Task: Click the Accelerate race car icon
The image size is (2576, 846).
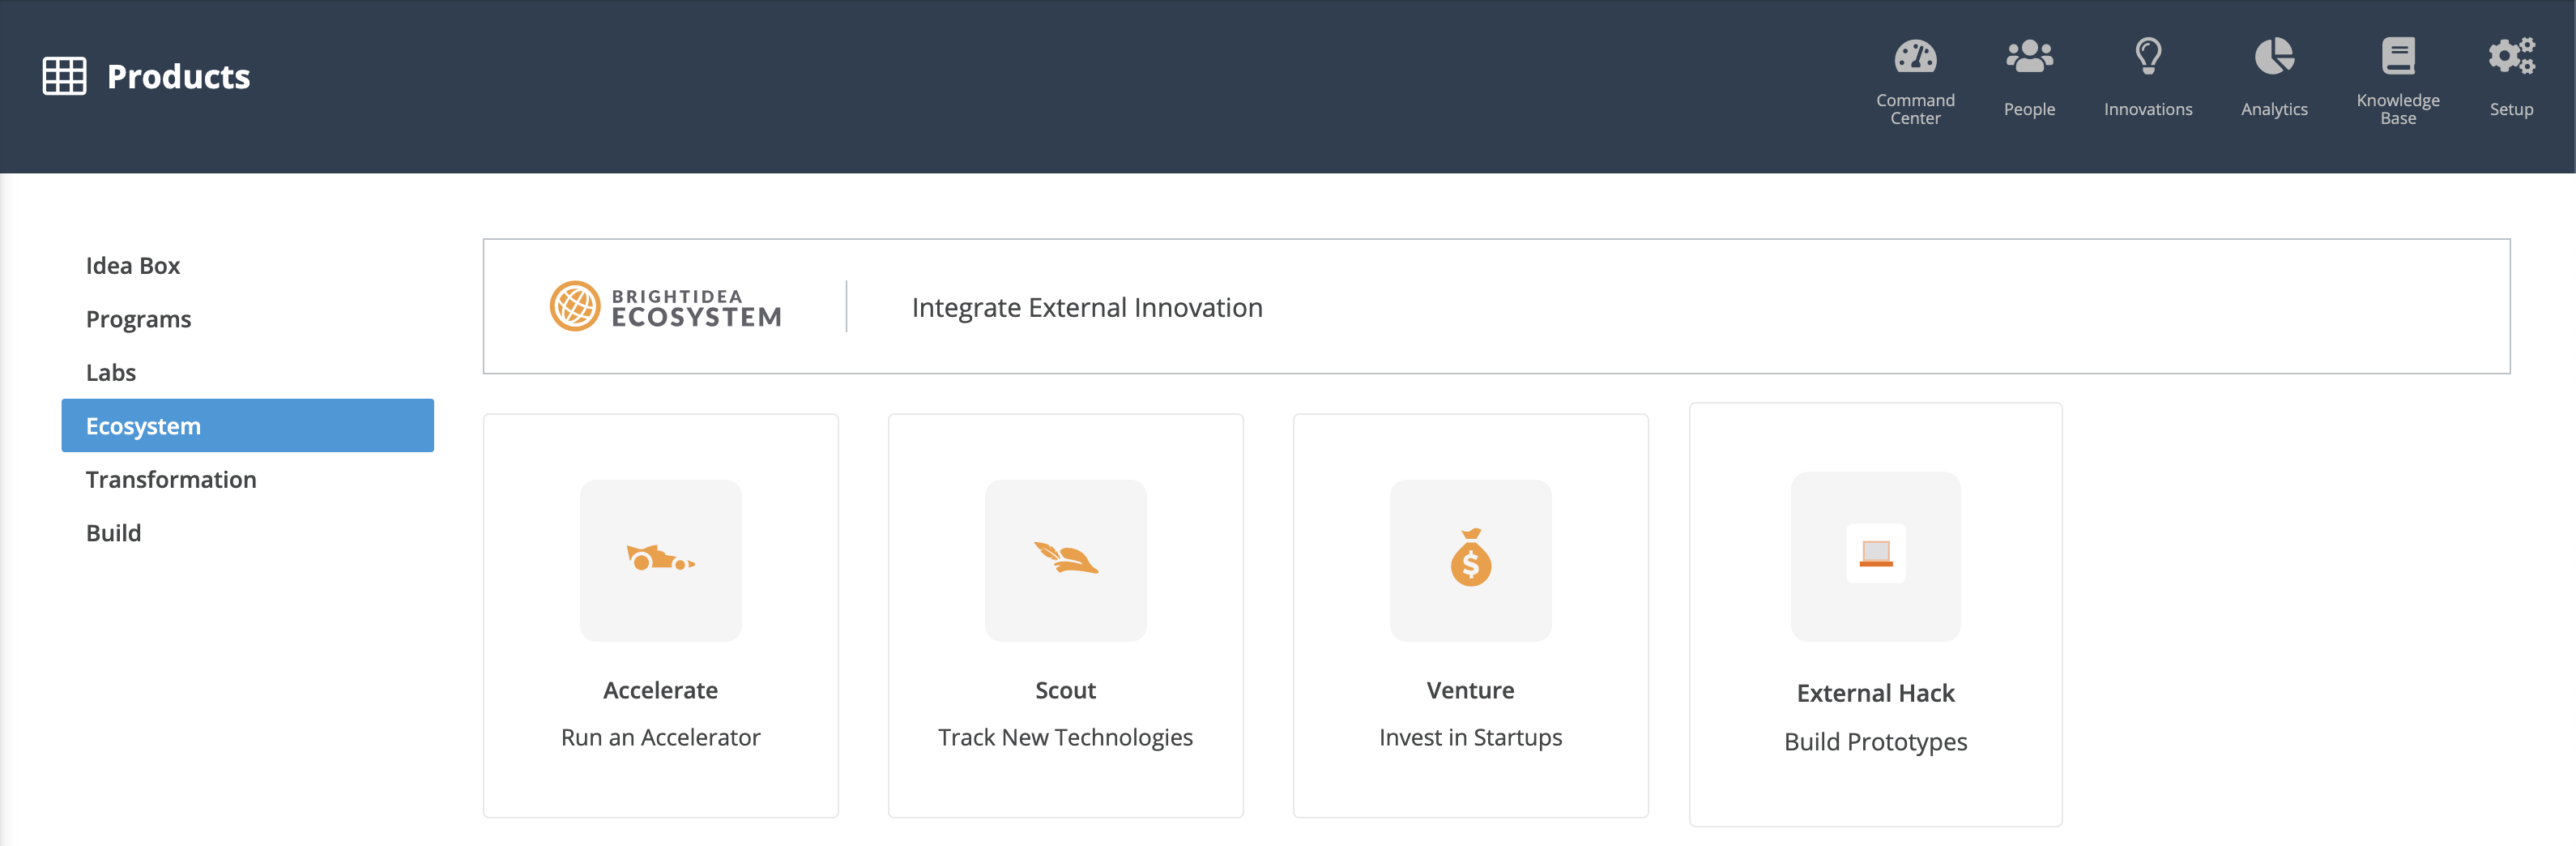Action: point(661,558)
